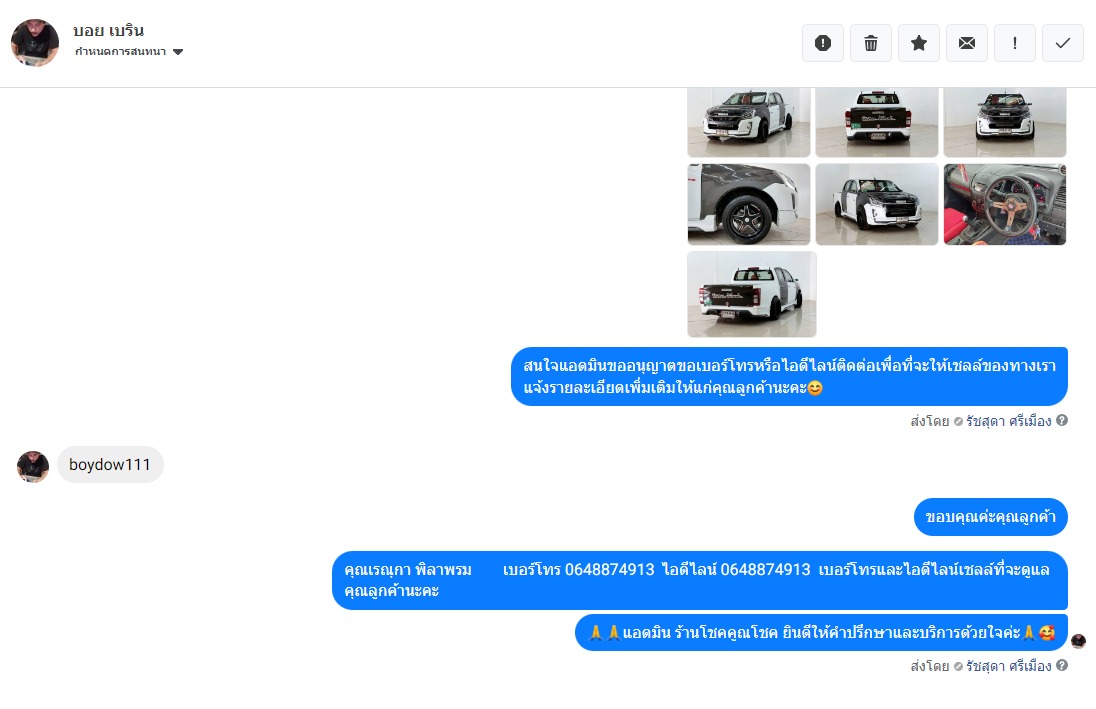The width and height of the screenshot is (1096, 709).
Task: Open บอย เบริน profile name
Action: (x=108, y=31)
